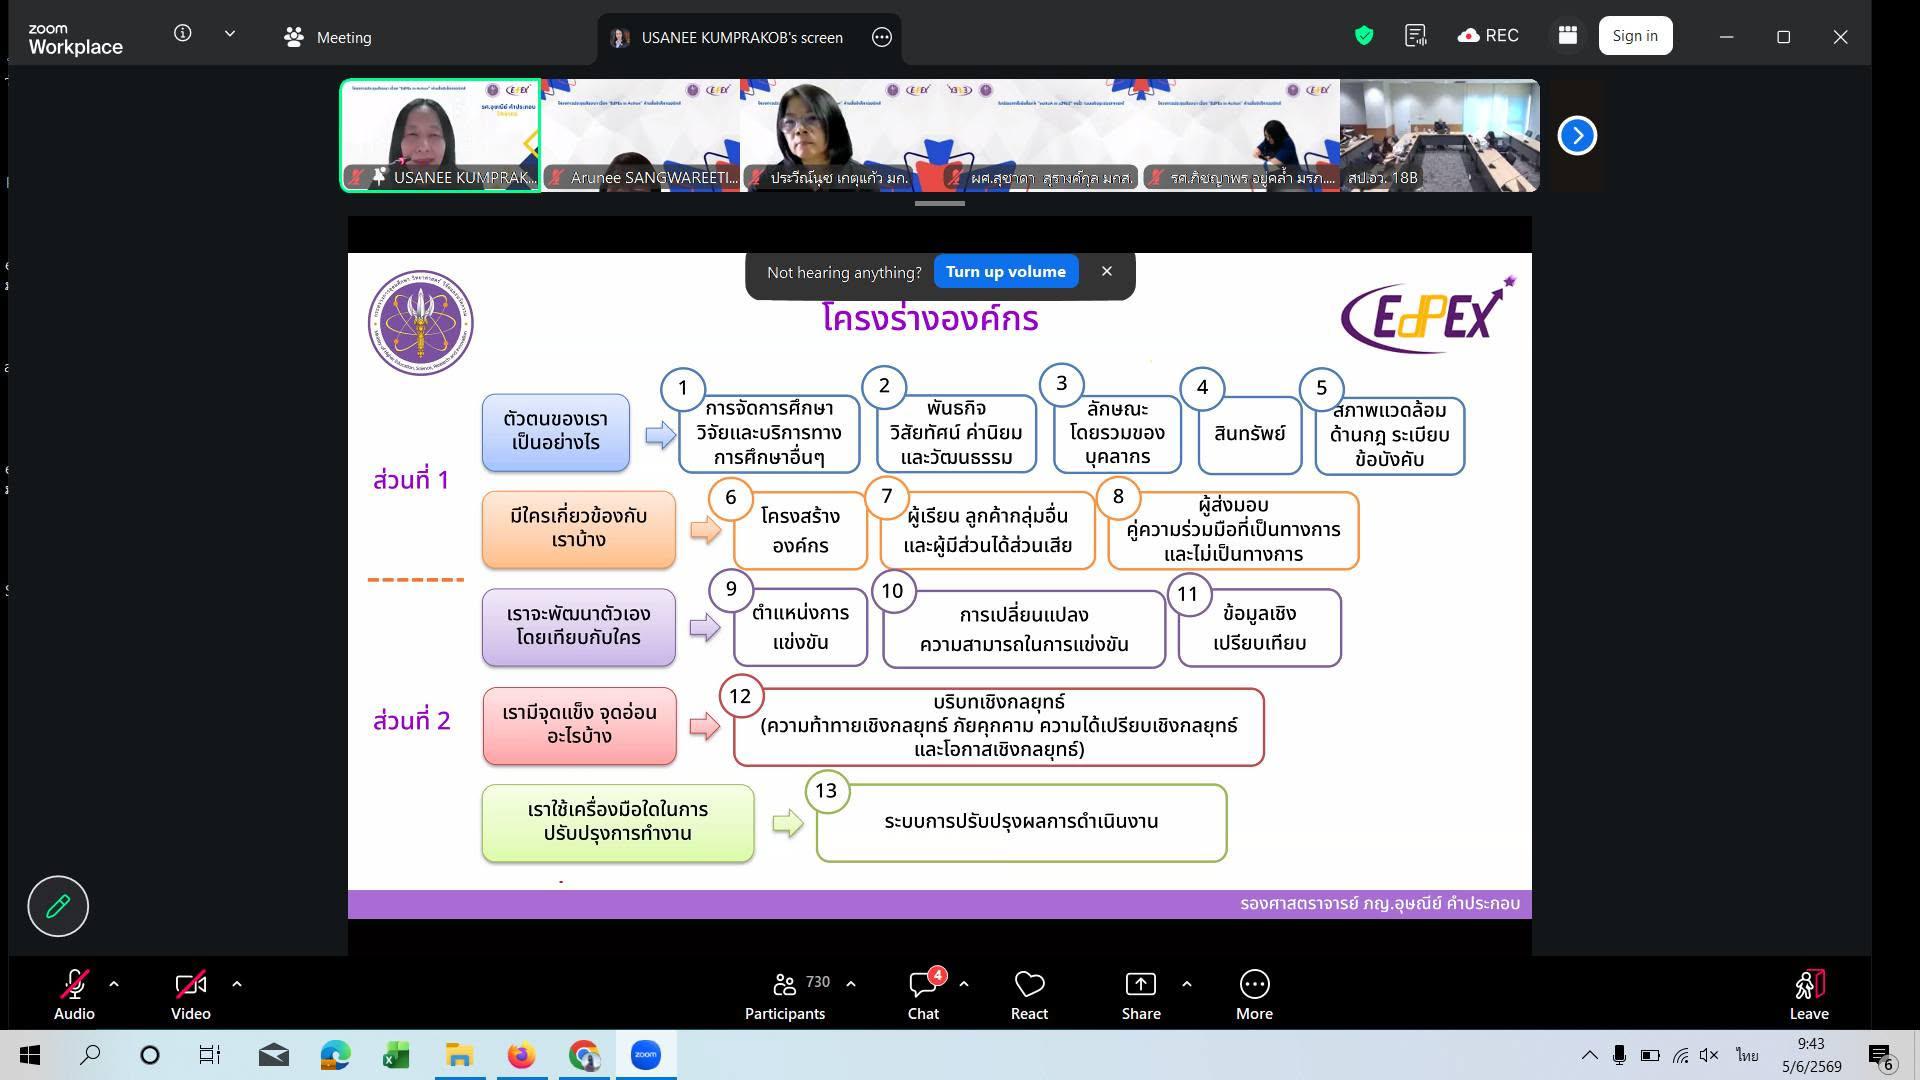Open the Windows Start menu
Viewport: 1920px width, 1080px height.
[30, 1055]
